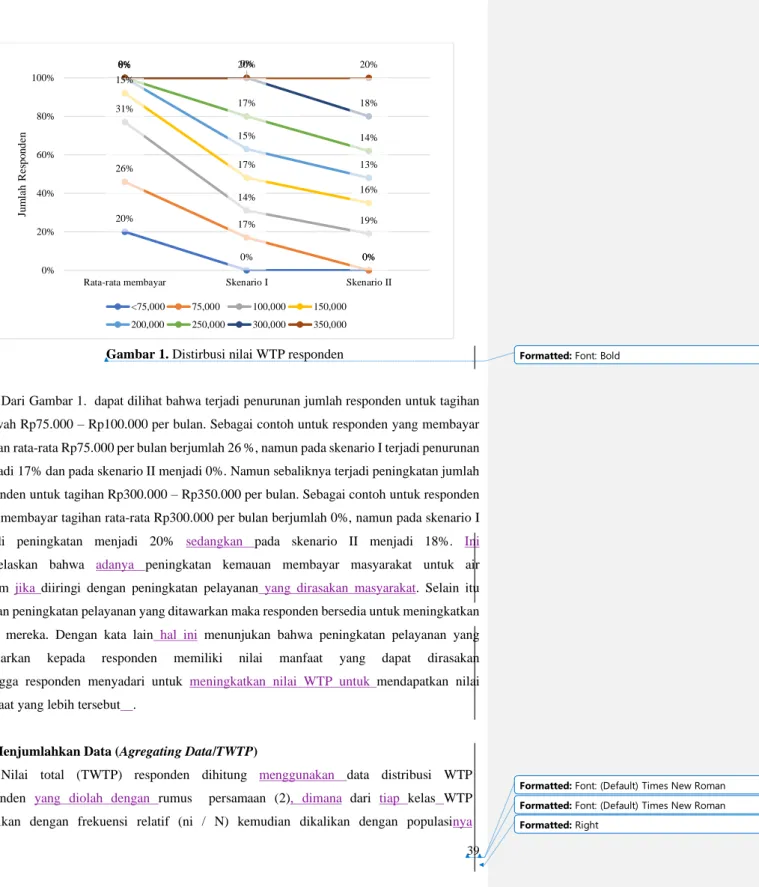Click the '200,000' light blue legend entry
Image resolution: width=759 pixels, height=887 pixels.
(x=136, y=325)
